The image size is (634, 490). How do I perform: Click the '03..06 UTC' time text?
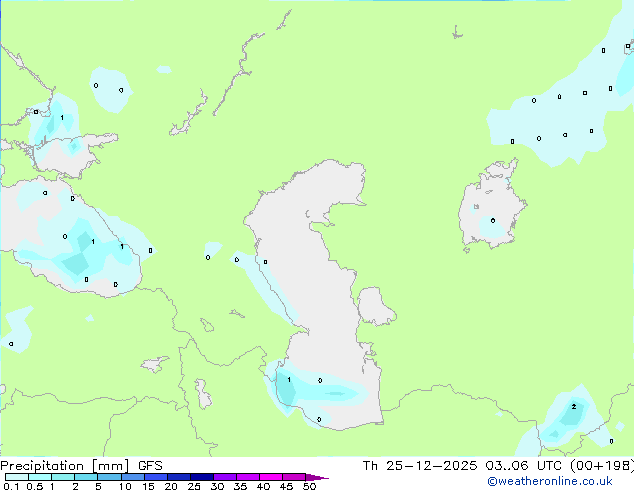(x=524, y=466)
